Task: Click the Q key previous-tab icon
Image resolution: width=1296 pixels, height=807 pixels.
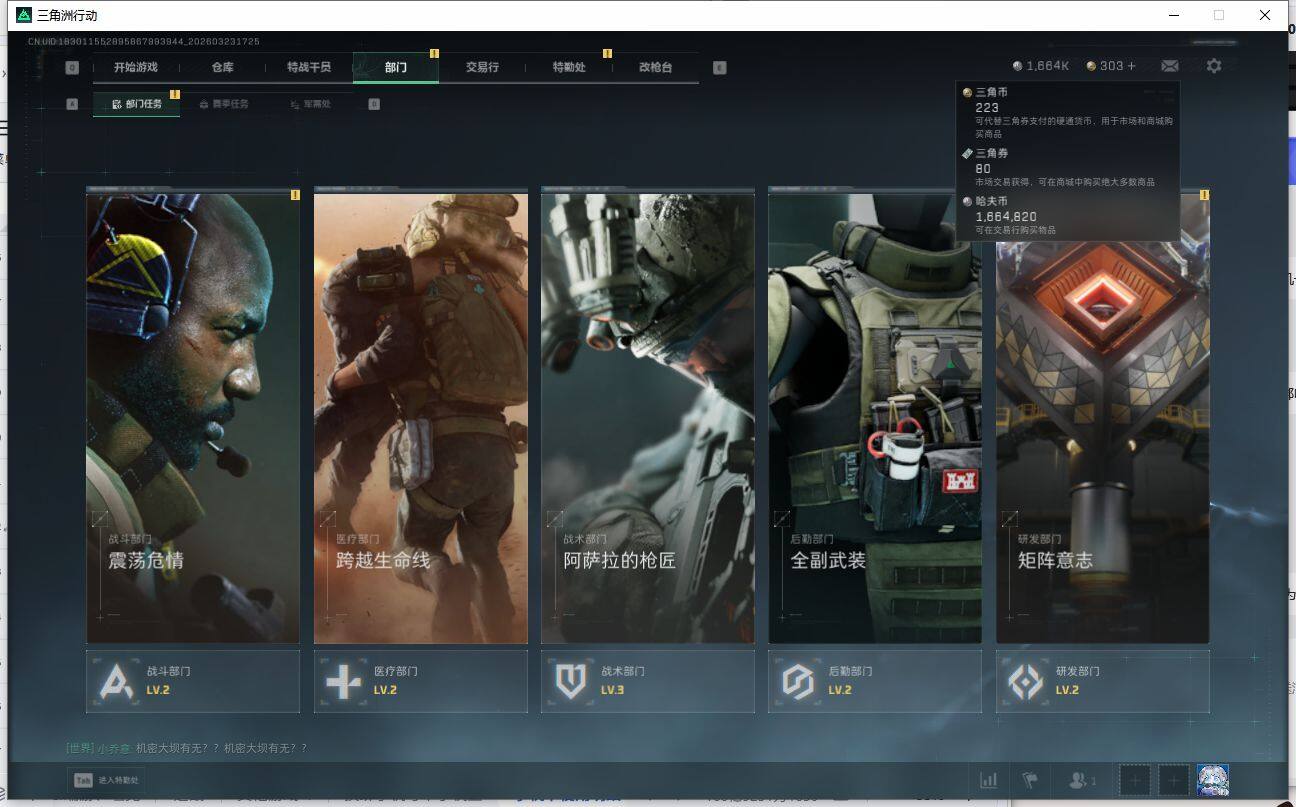Action: [x=72, y=68]
